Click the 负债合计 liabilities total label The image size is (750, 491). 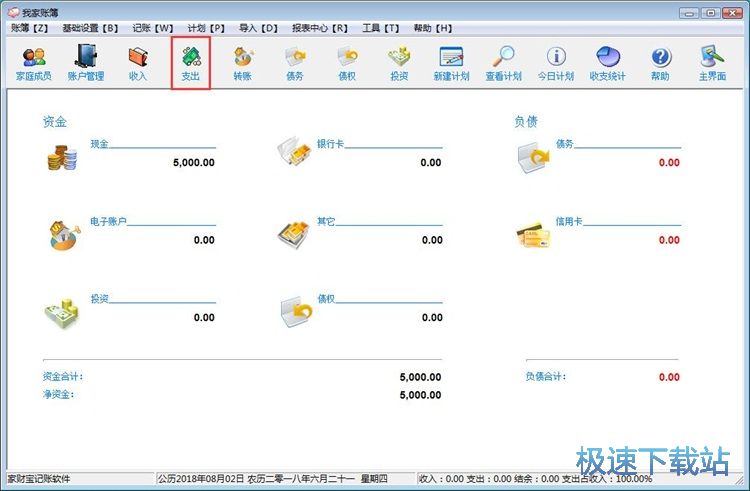coord(546,377)
